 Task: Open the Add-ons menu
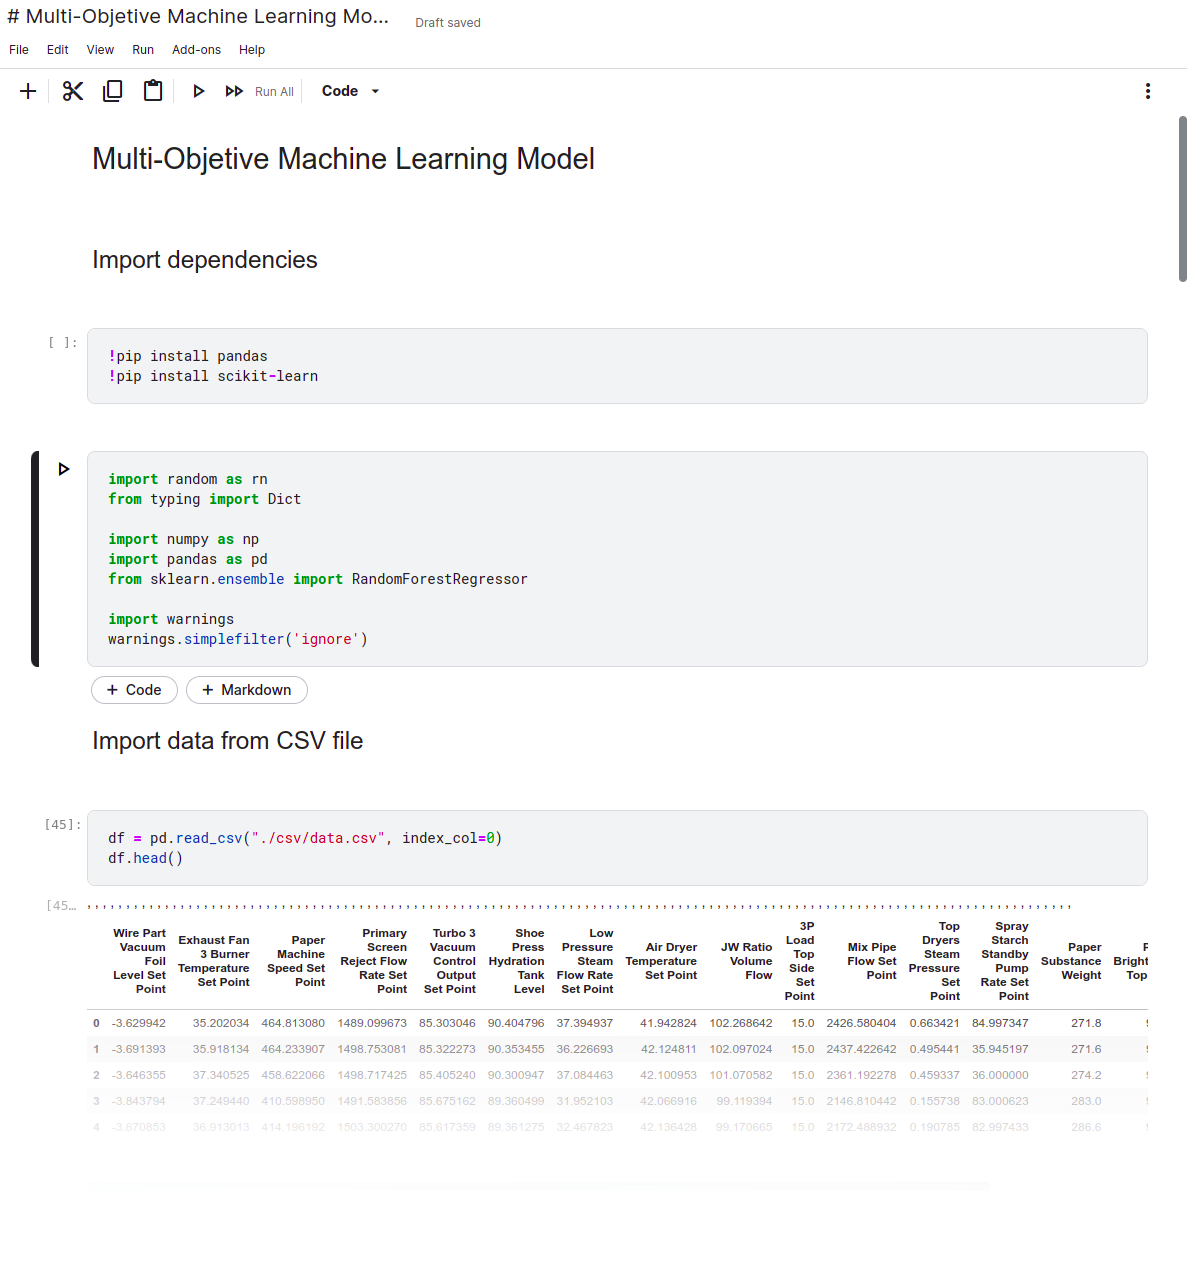click(196, 49)
